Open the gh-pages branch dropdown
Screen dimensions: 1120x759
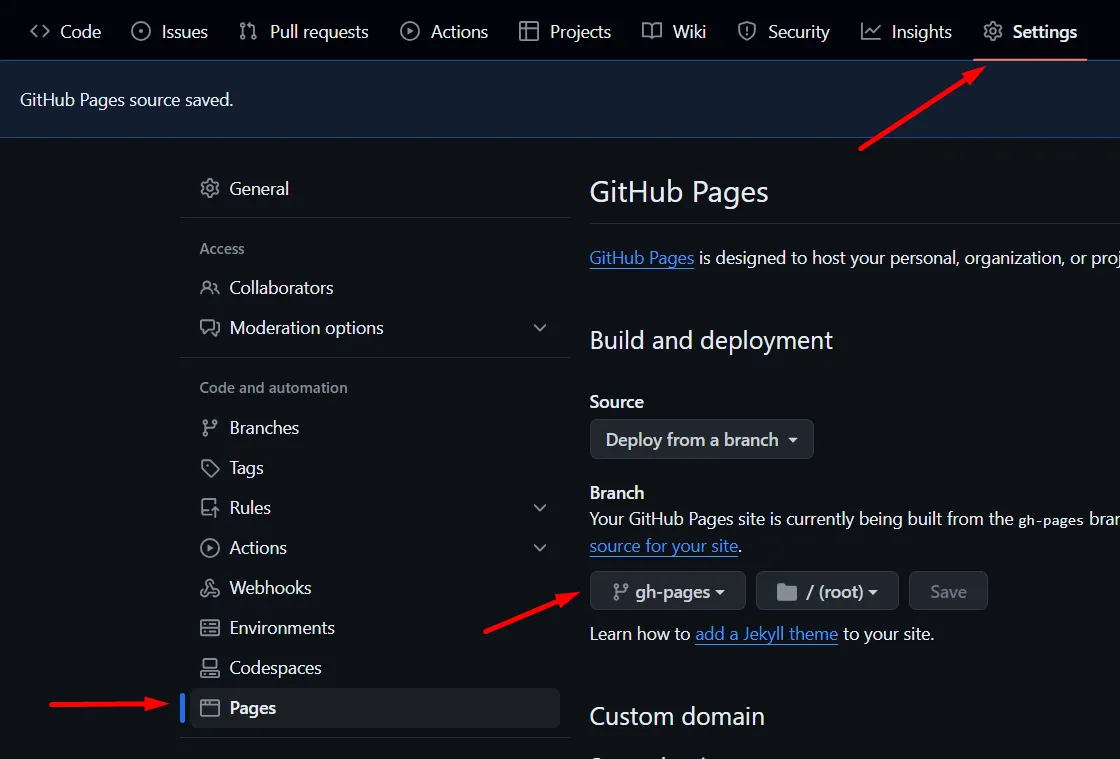tap(668, 591)
